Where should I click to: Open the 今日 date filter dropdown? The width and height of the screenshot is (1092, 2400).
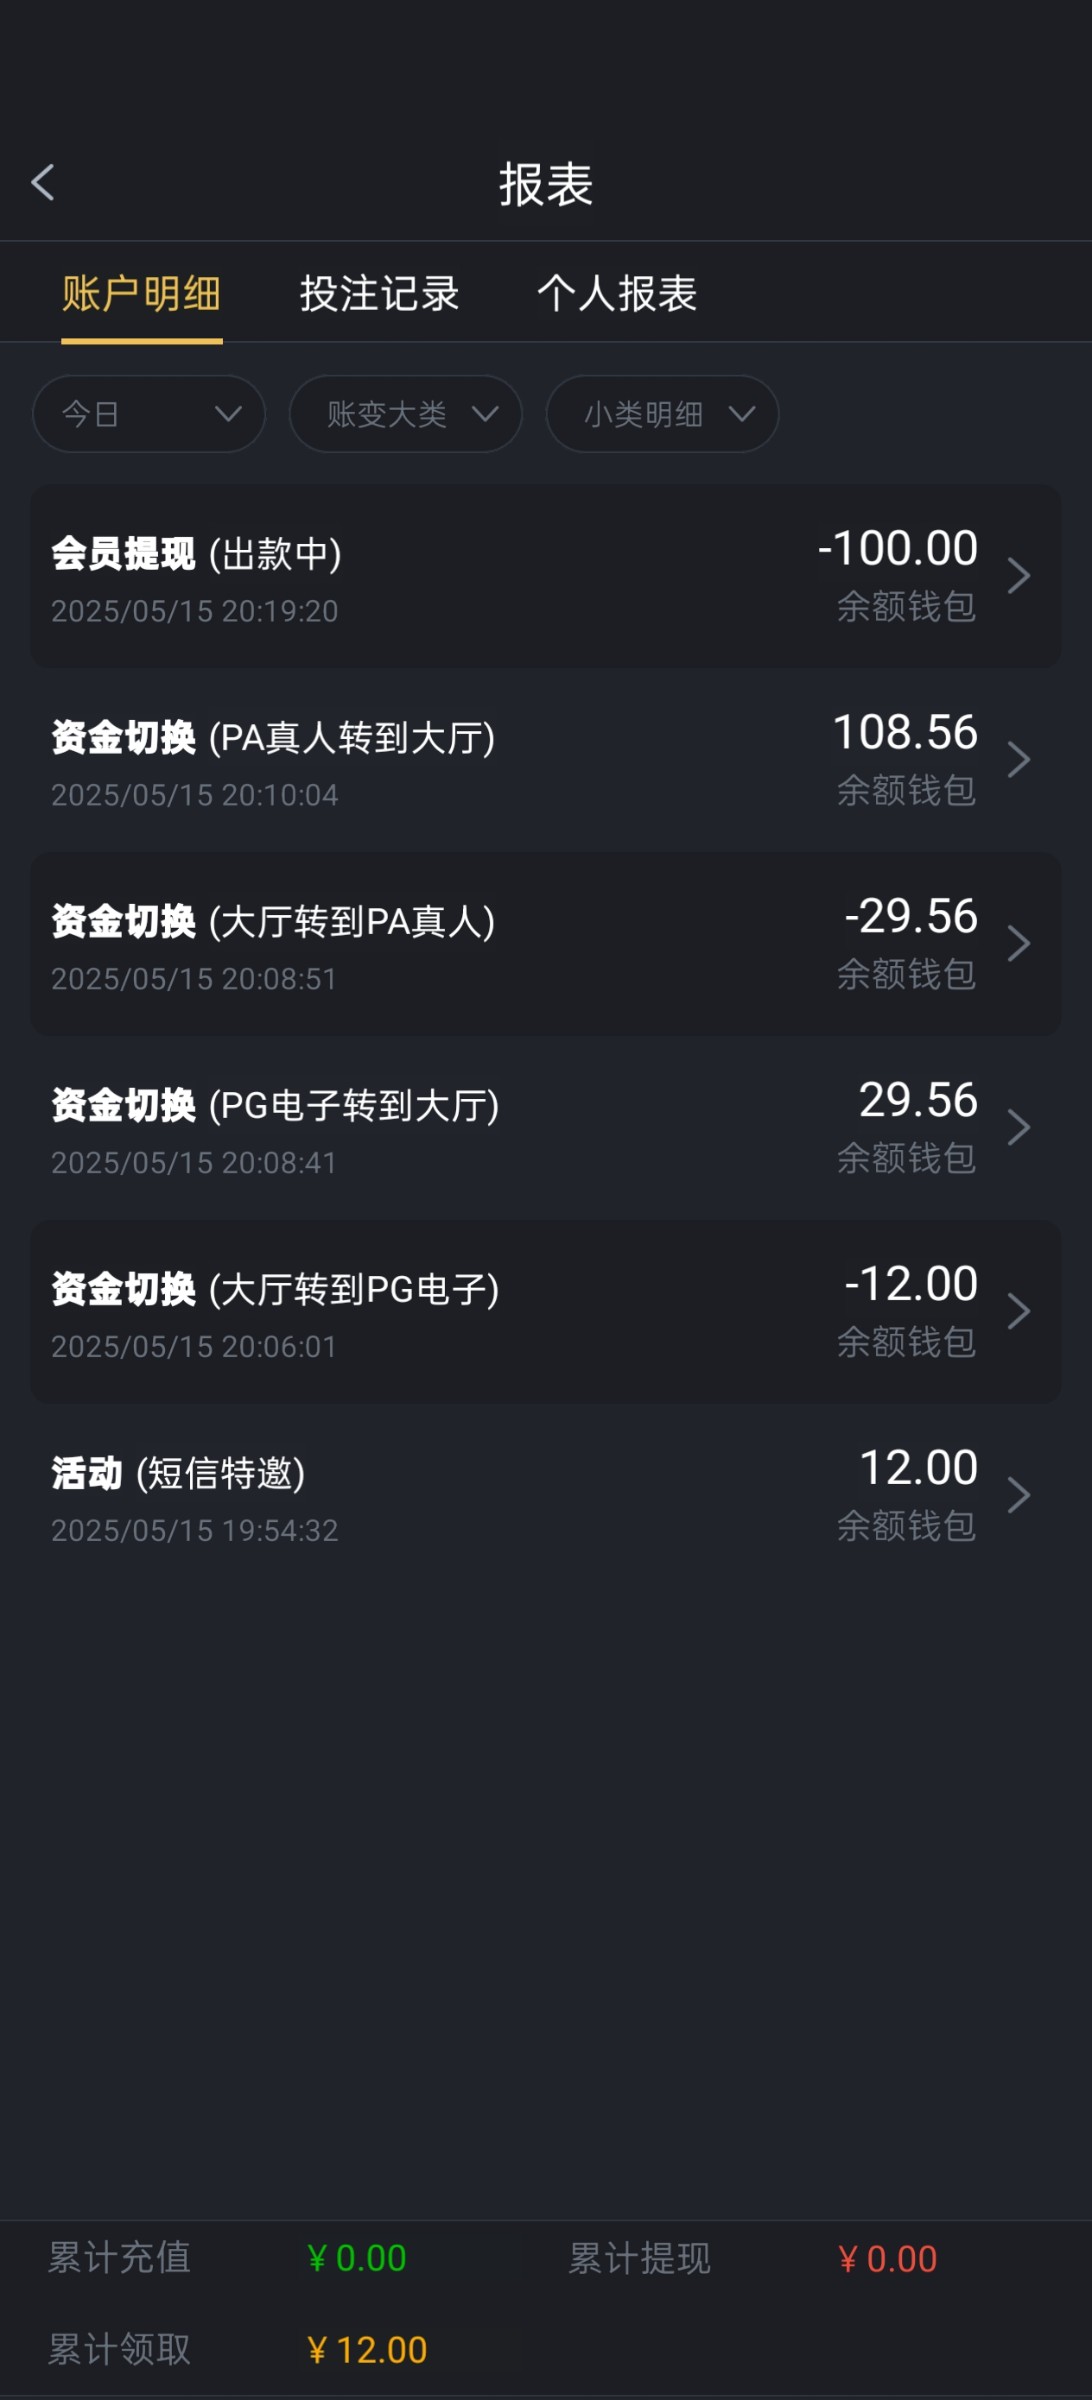click(149, 414)
